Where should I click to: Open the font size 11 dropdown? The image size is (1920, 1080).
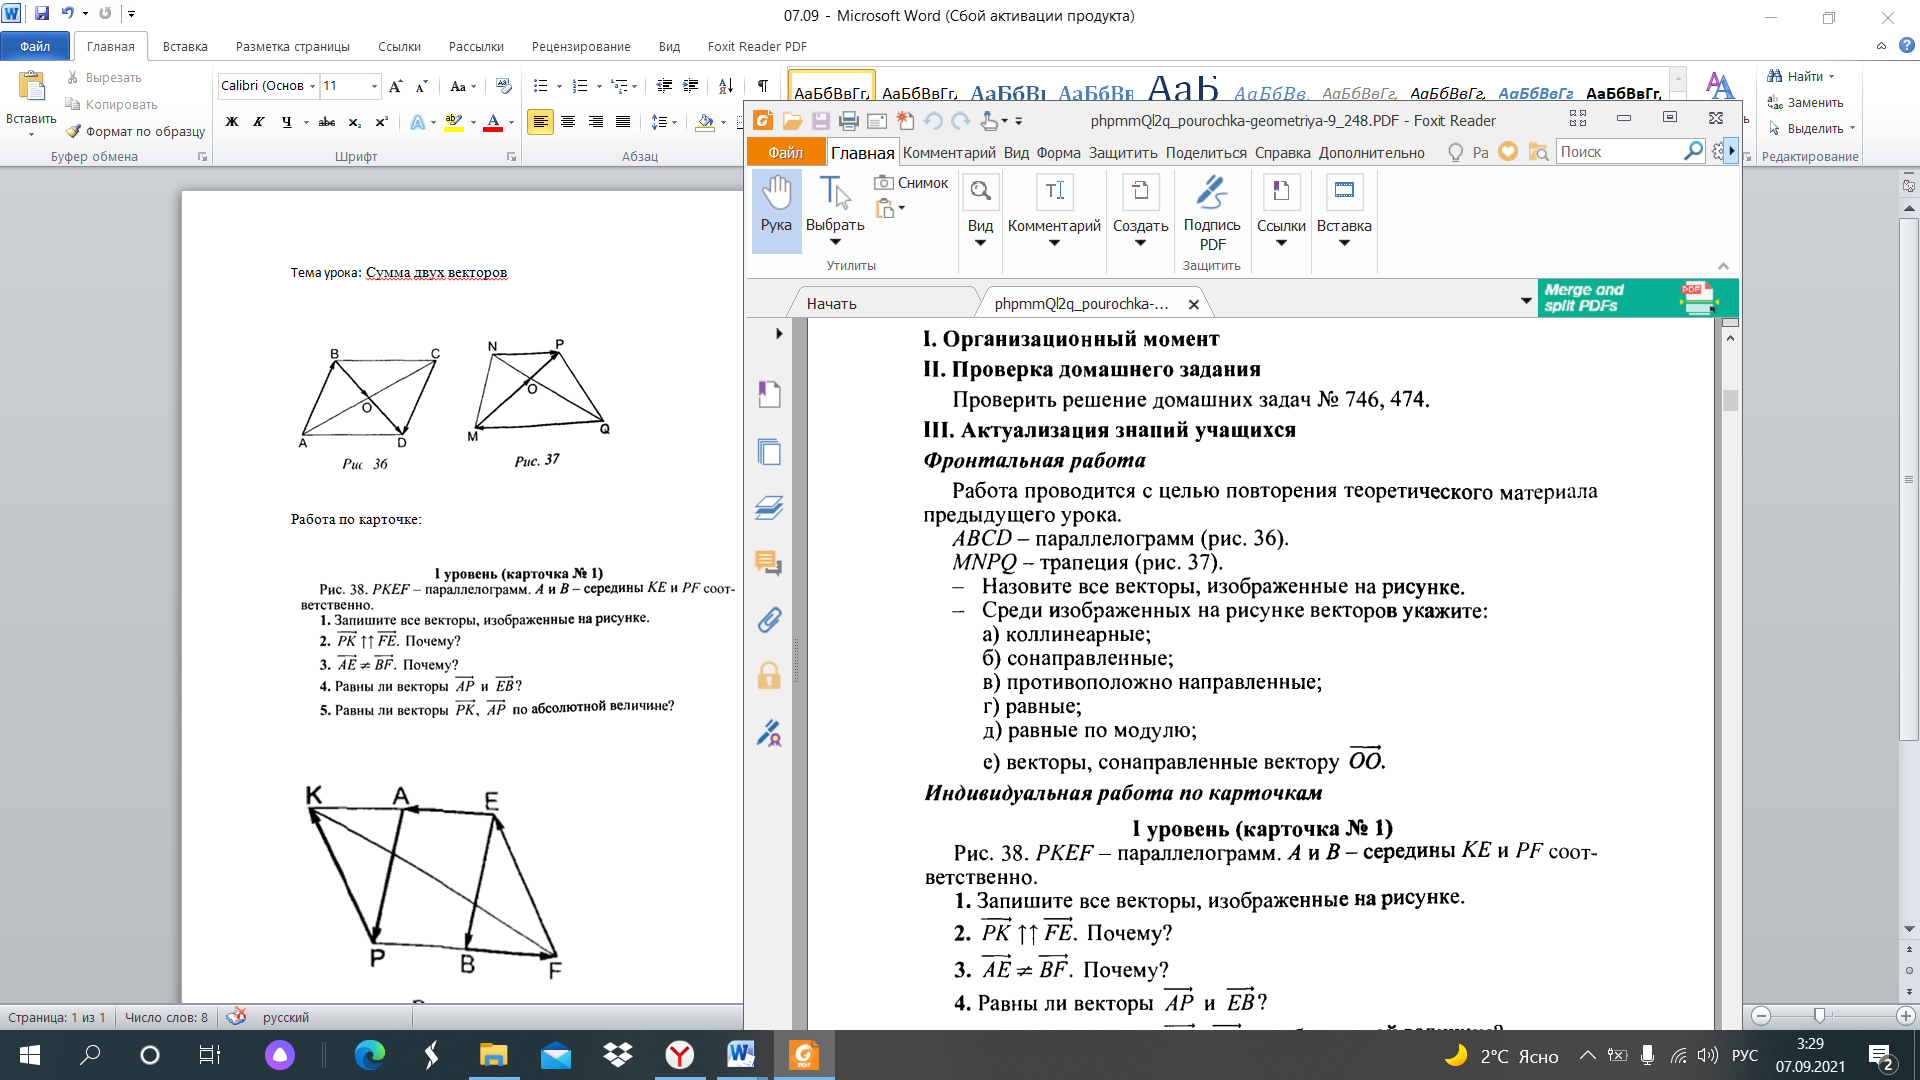point(374,86)
